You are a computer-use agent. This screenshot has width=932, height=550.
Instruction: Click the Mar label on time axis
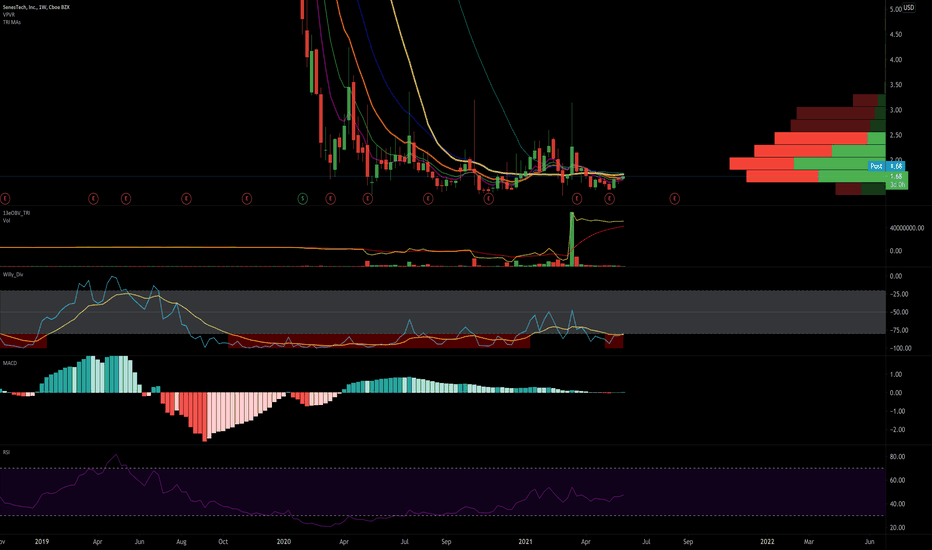click(808, 542)
